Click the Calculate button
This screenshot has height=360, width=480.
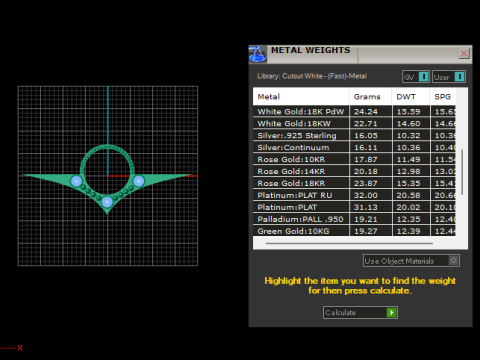[360, 313]
